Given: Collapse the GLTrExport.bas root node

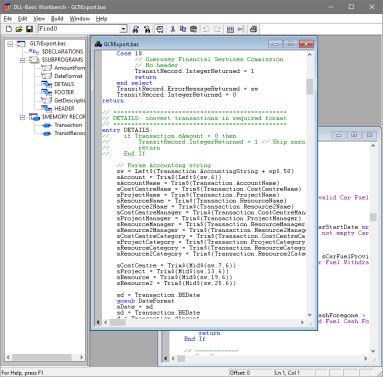Looking at the screenshot, I should [x=10, y=44].
